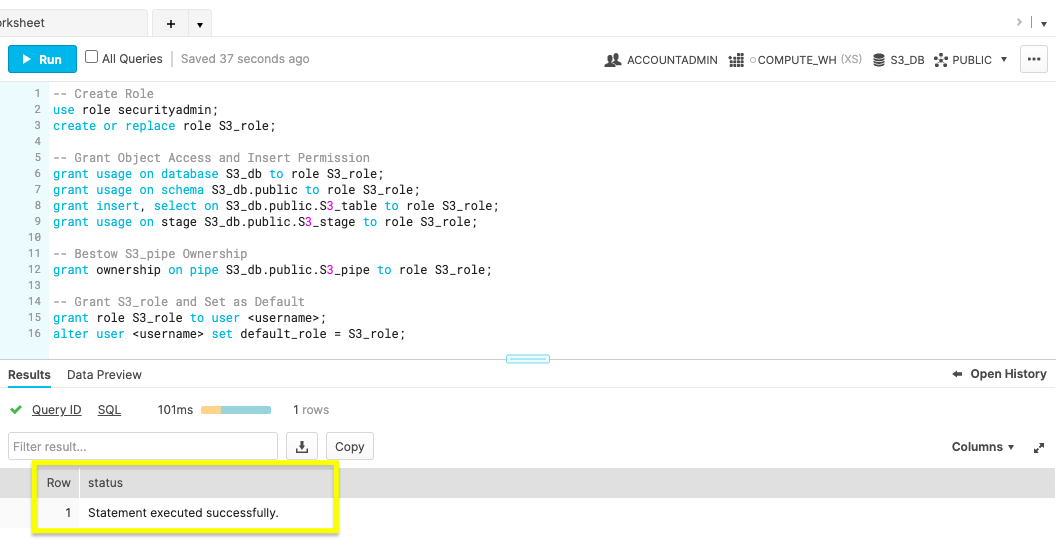This screenshot has width=1056, height=556.
Task: Open History from the results pane
Action: click(x=999, y=374)
